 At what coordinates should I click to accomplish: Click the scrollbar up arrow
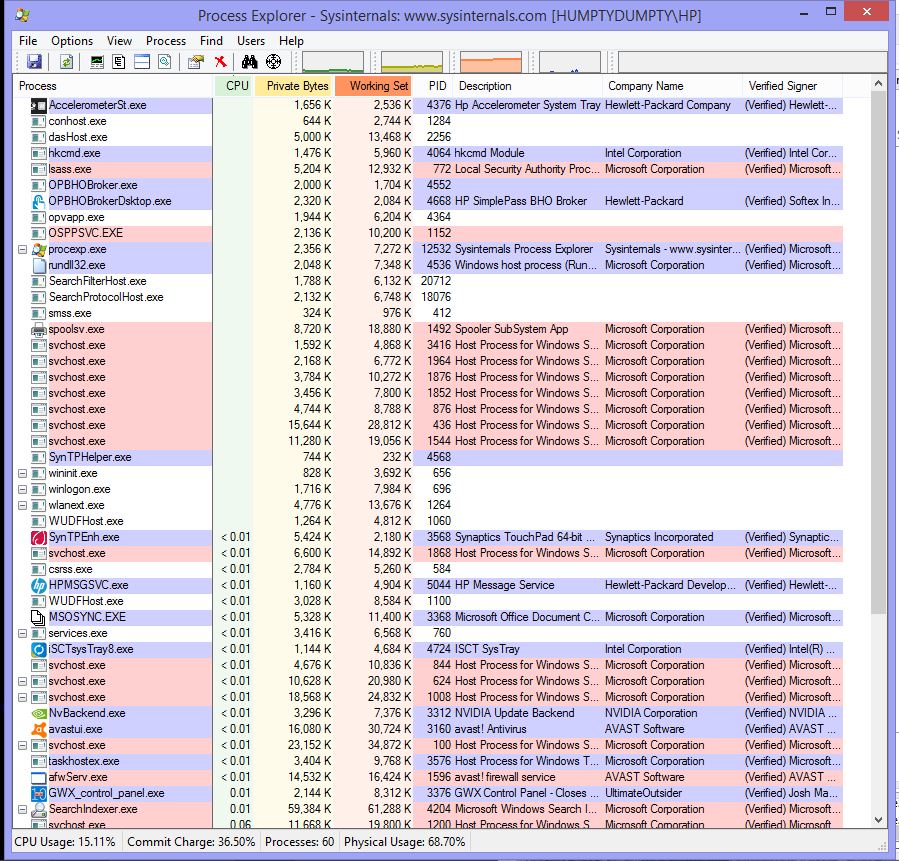[878, 84]
